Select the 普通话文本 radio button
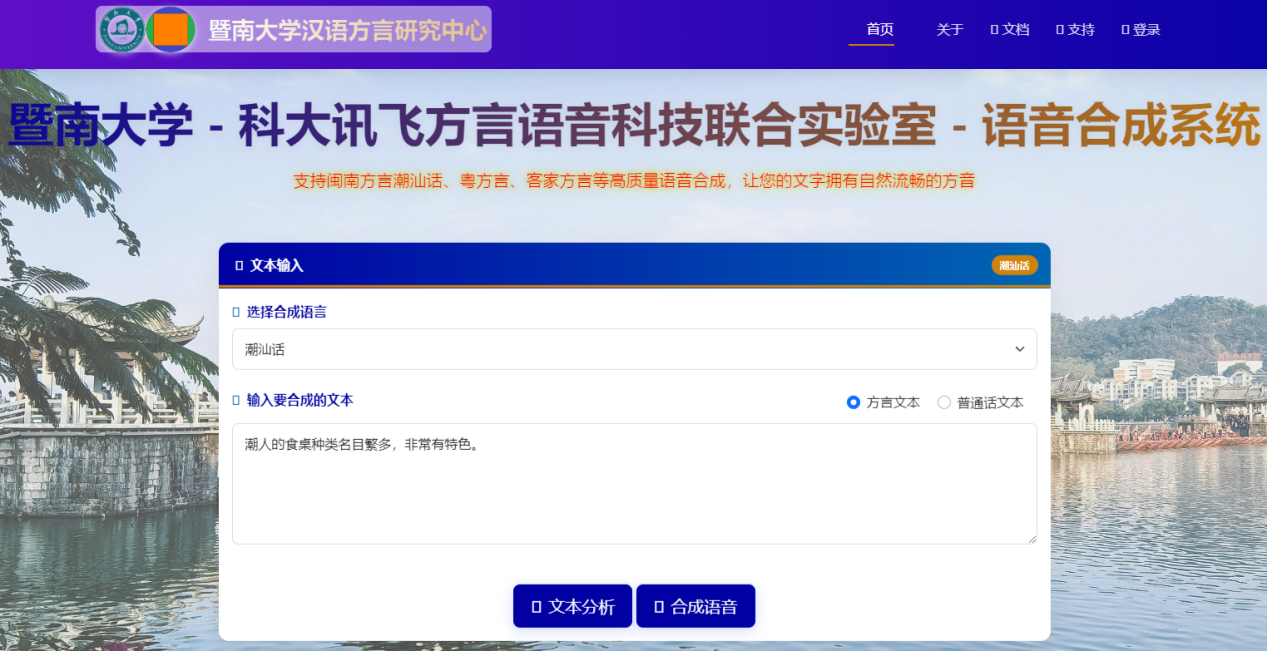The image size is (1267, 651). point(944,403)
